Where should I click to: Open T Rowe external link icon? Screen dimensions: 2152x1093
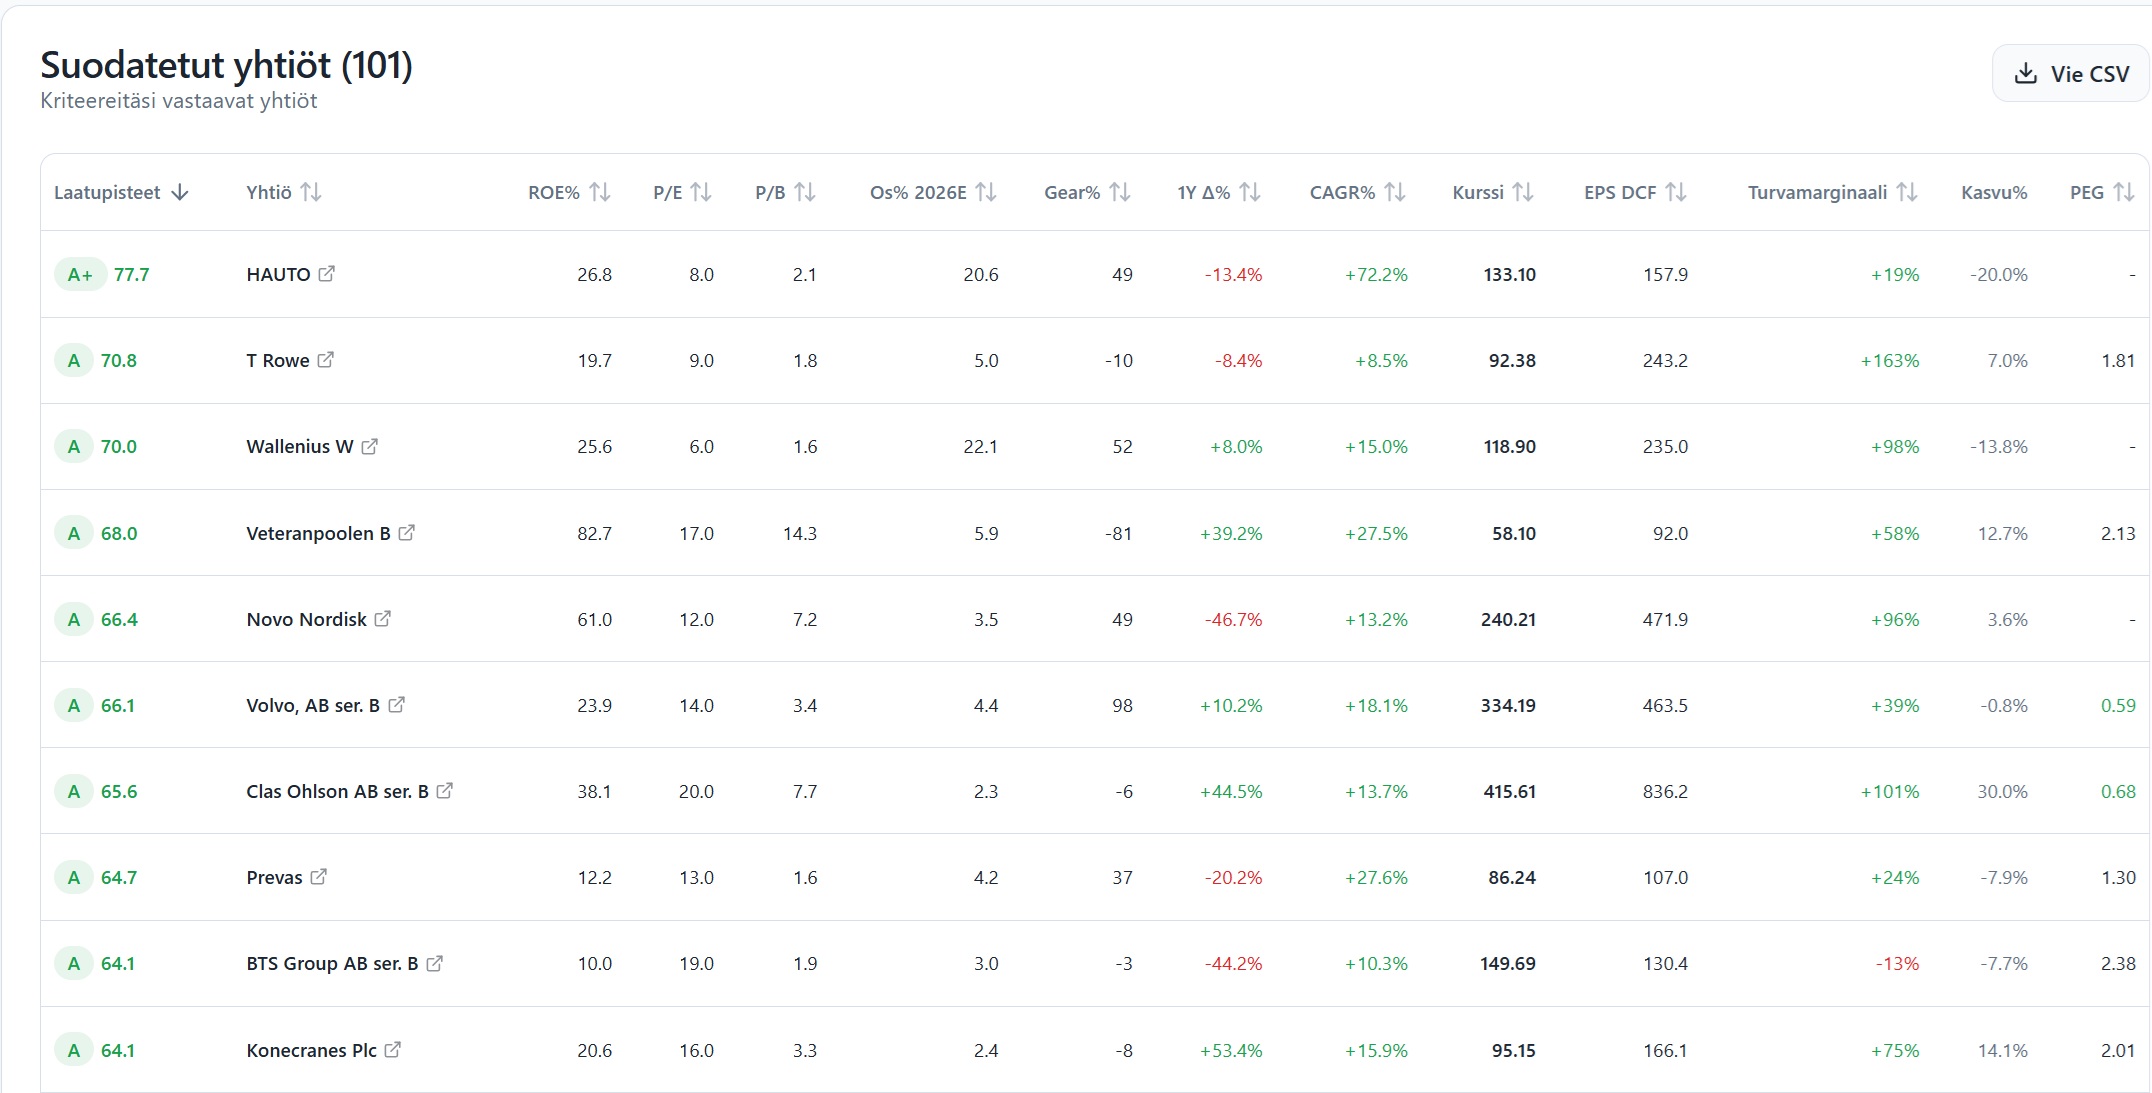pyautogui.click(x=325, y=360)
